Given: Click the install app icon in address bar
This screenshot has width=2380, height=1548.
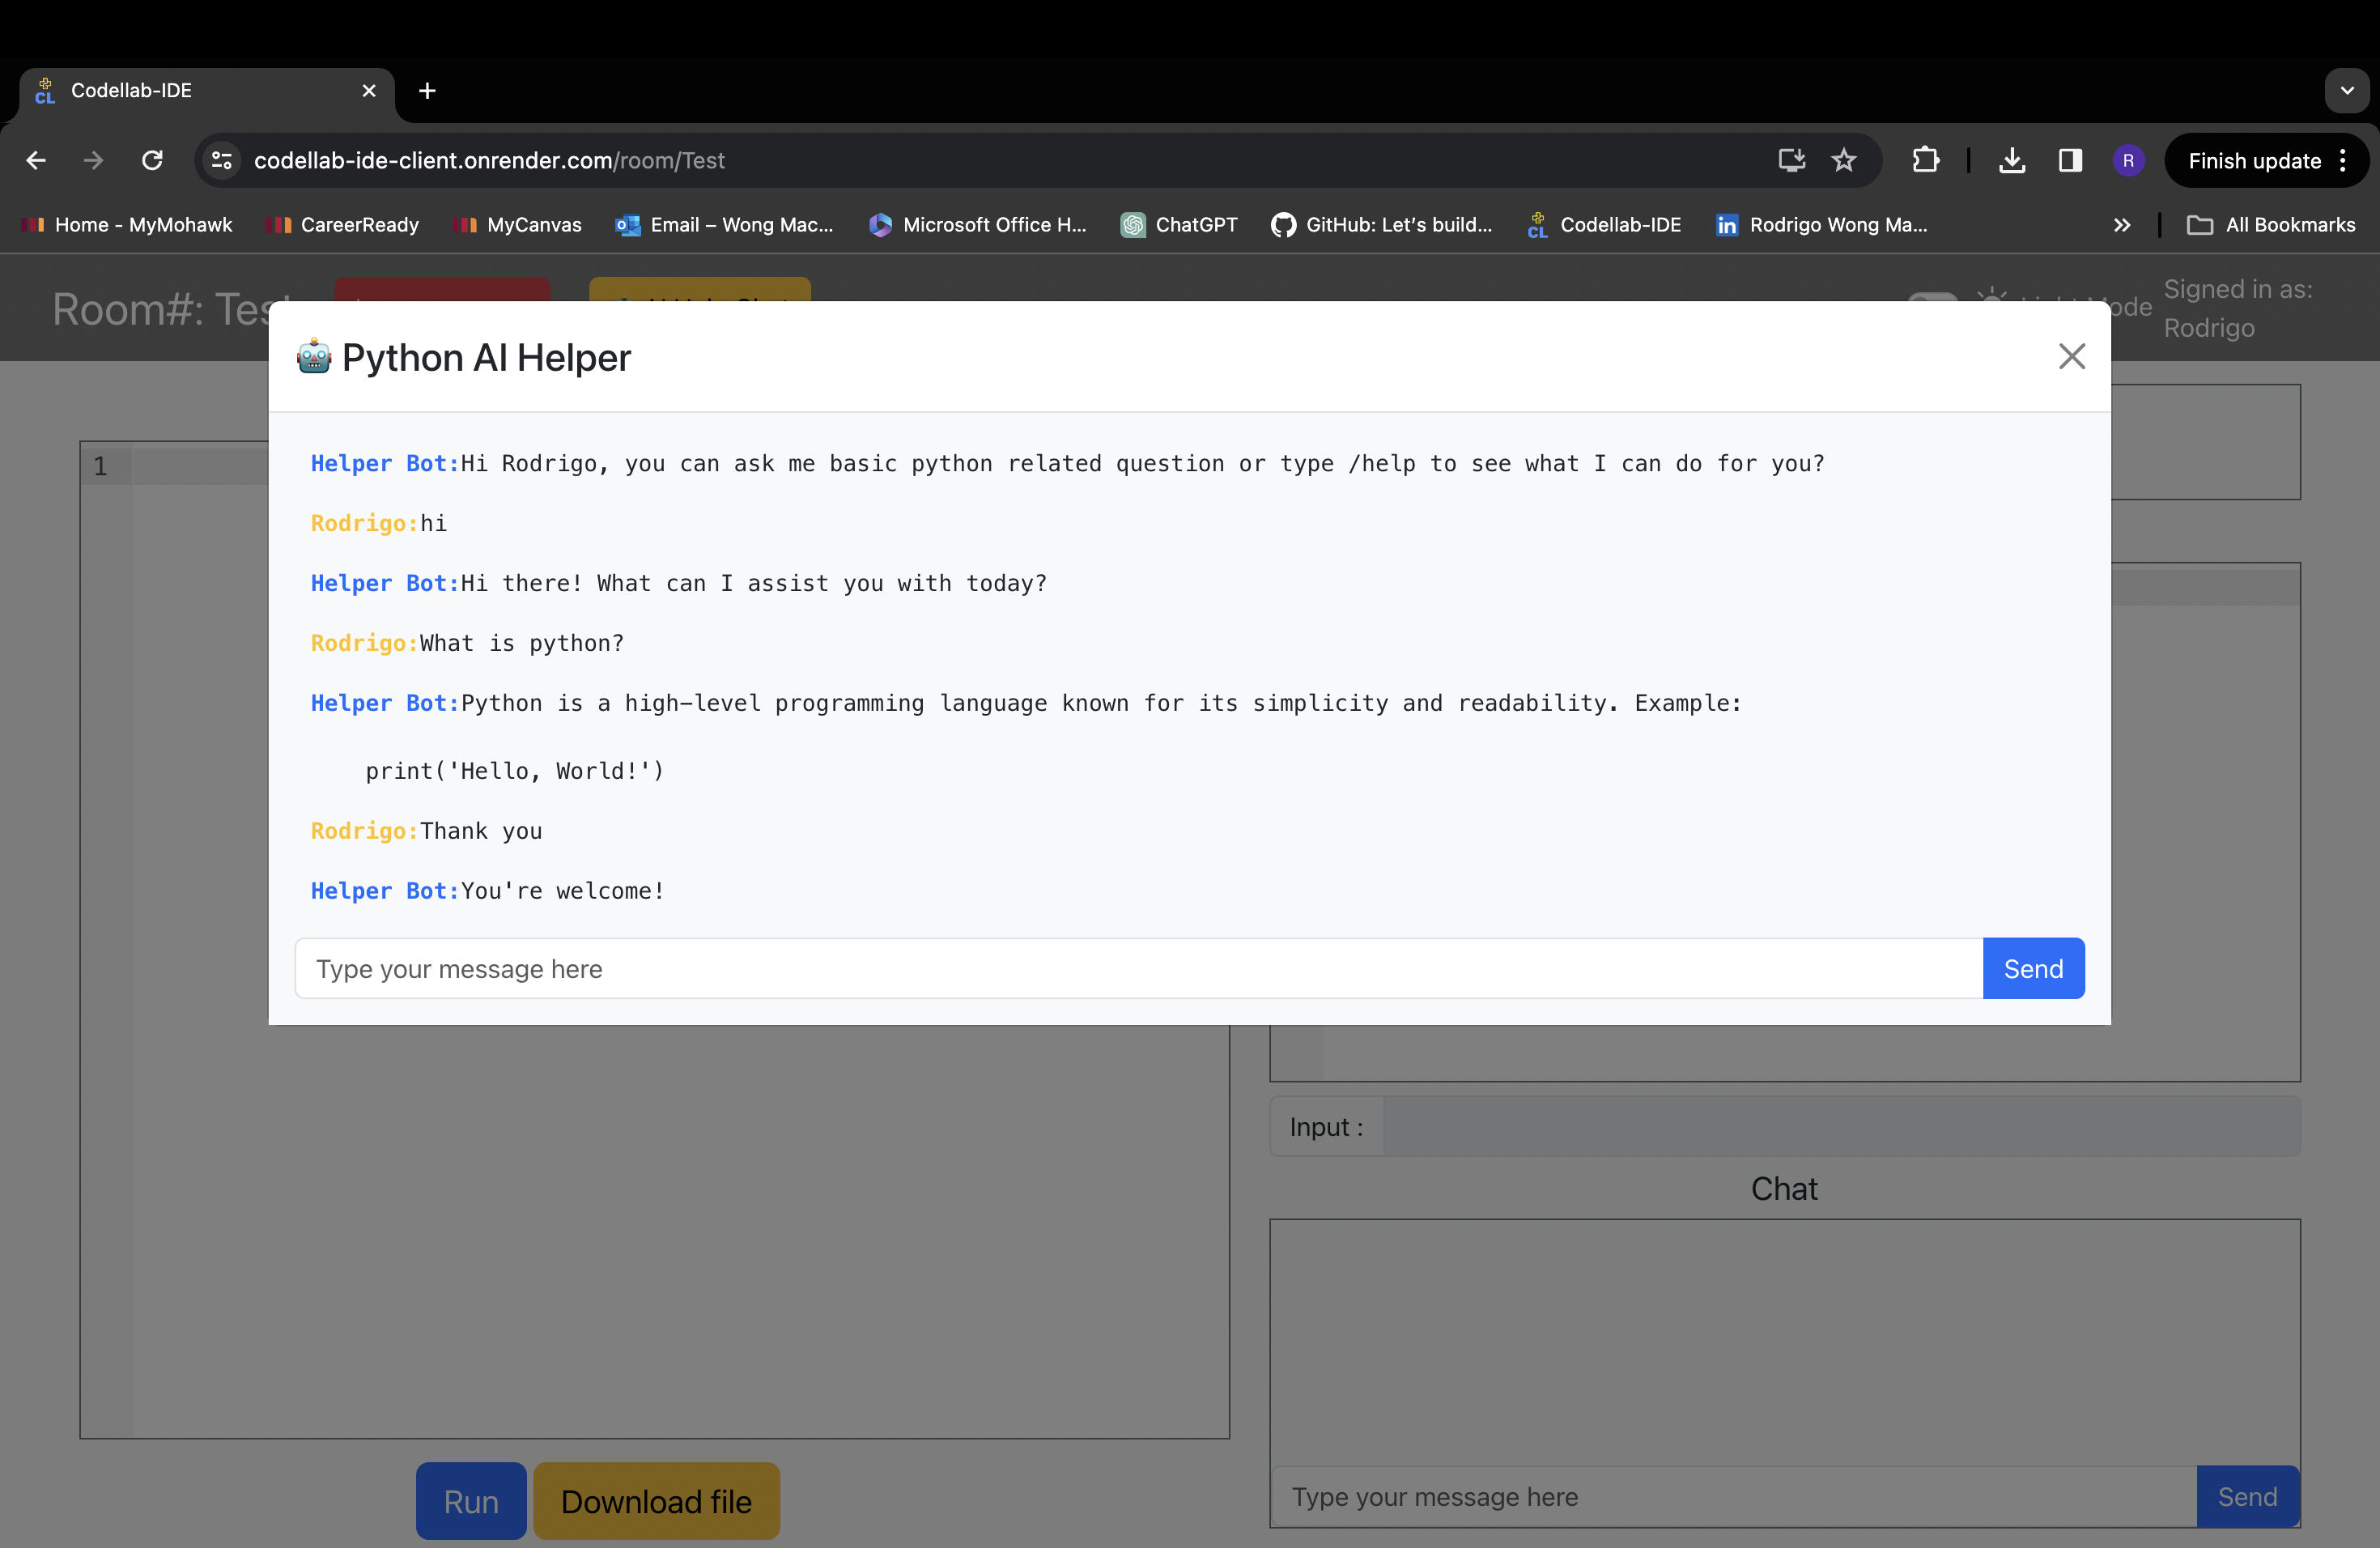Looking at the screenshot, I should (1791, 160).
